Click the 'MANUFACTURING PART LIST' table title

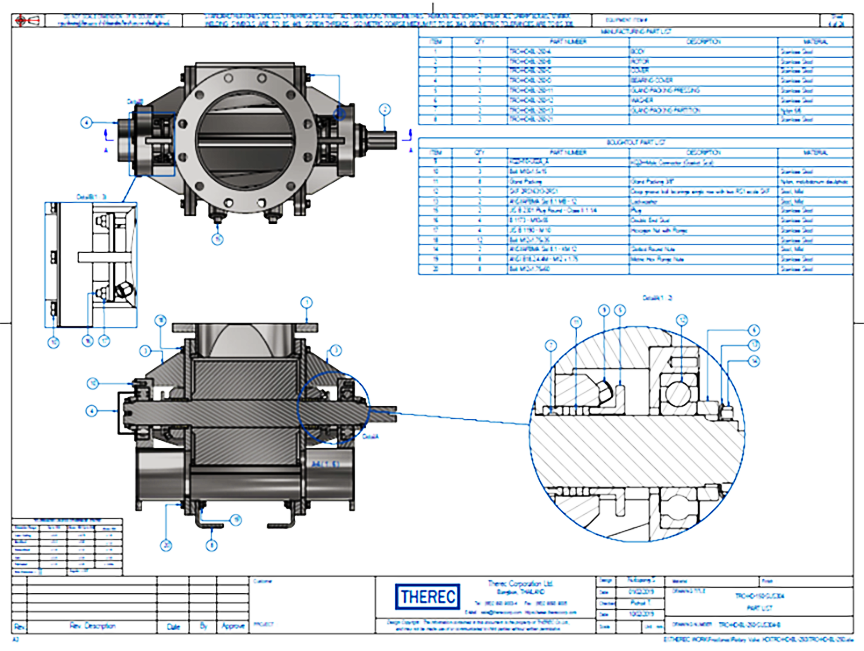pos(635,32)
